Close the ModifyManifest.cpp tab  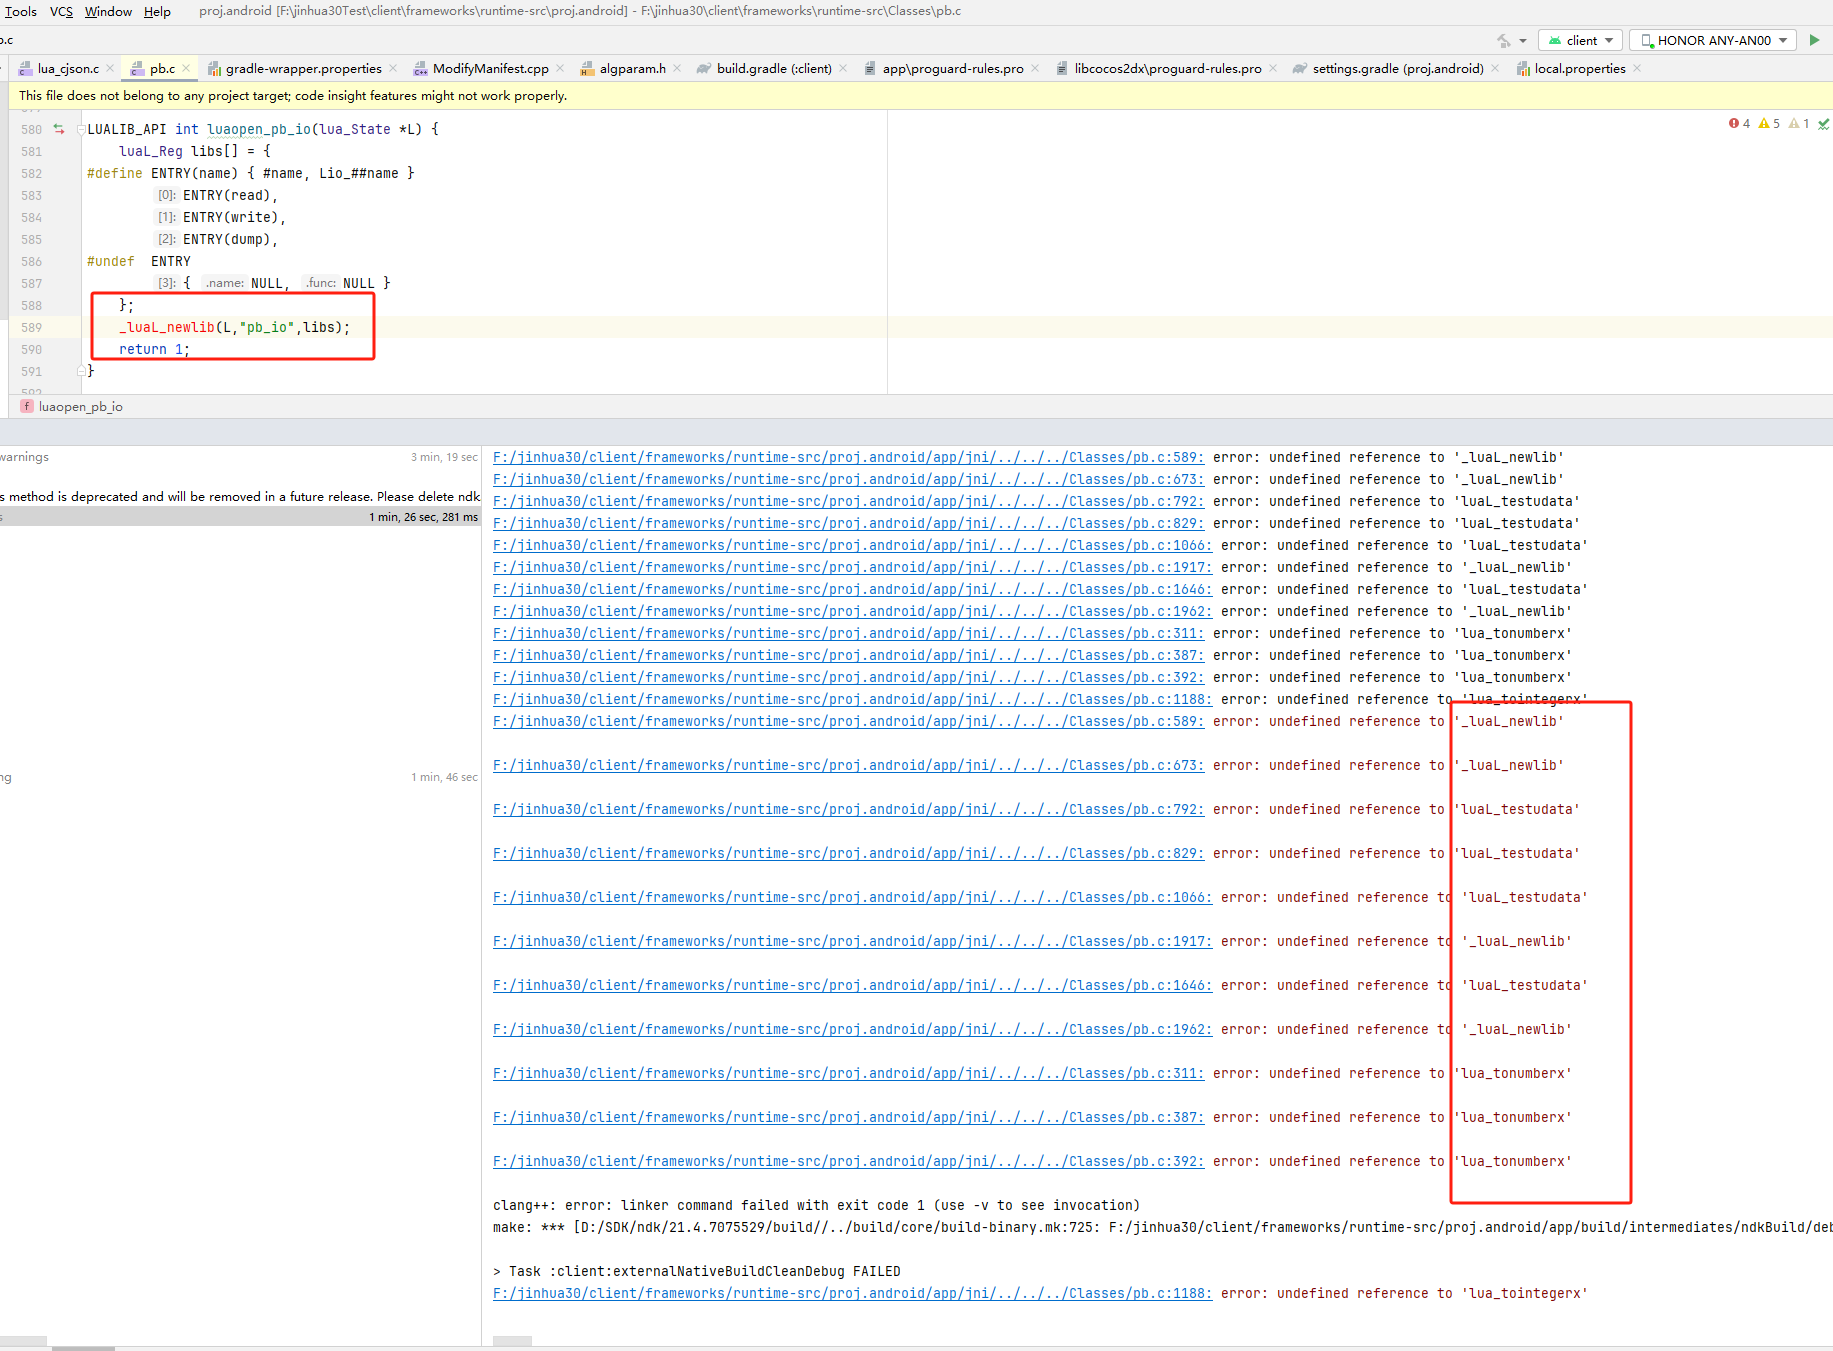(x=560, y=68)
